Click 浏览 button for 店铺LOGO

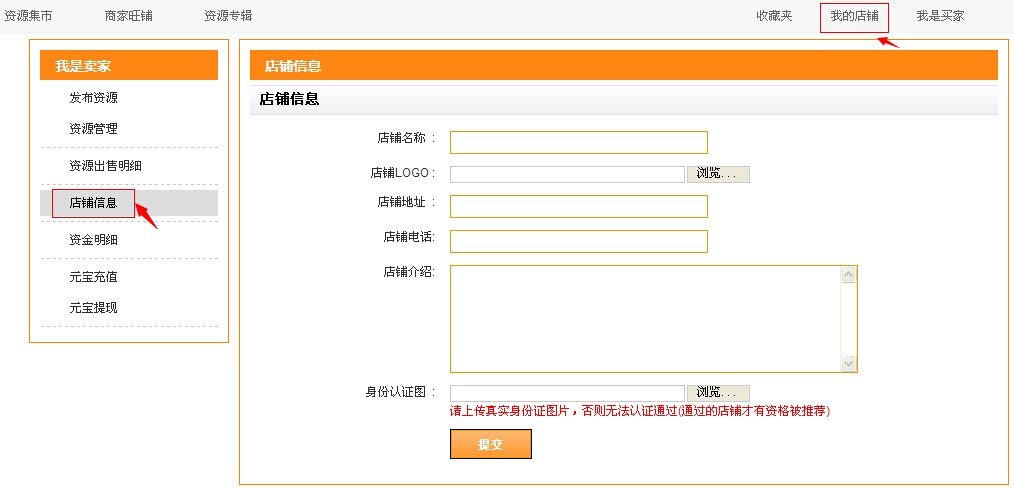[x=718, y=174]
